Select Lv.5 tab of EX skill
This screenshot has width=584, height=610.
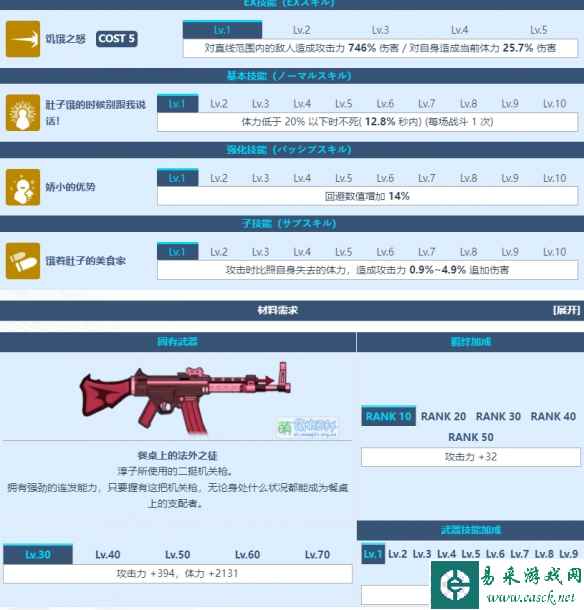point(538,30)
